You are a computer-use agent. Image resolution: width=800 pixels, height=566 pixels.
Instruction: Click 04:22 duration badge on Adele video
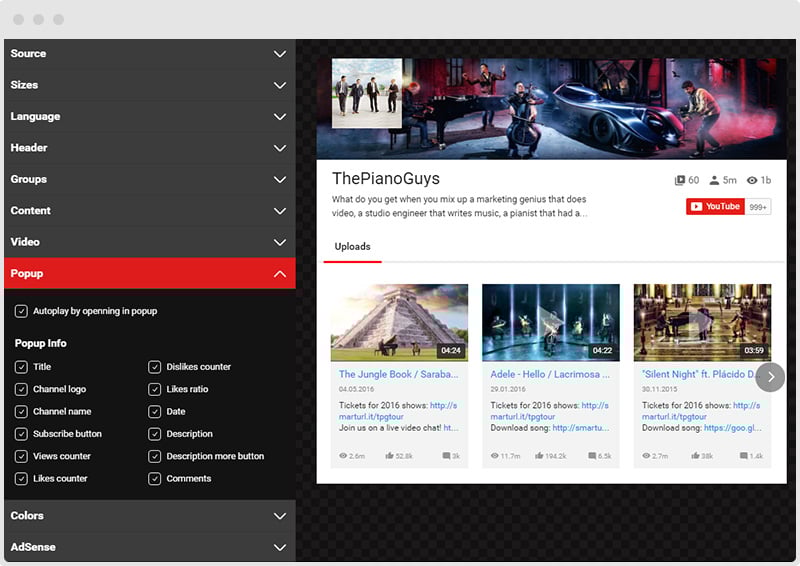pos(603,351)
